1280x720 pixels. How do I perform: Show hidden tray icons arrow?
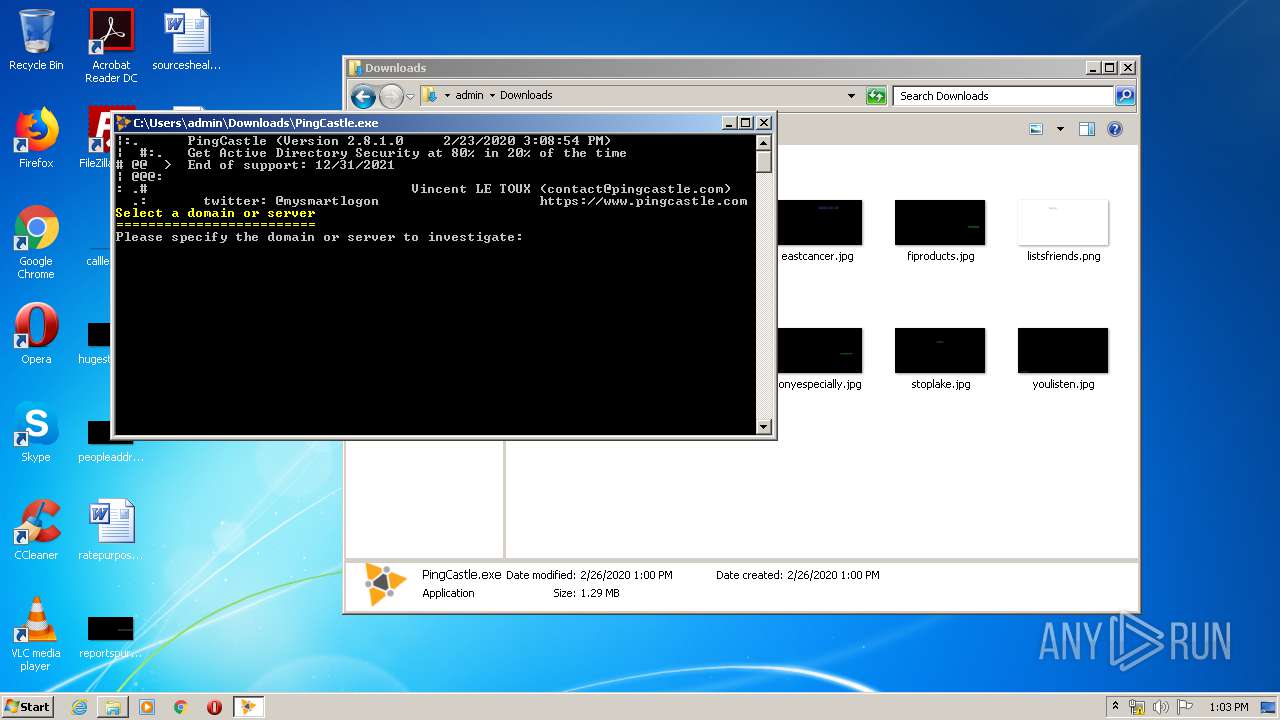click(1116, 707)
